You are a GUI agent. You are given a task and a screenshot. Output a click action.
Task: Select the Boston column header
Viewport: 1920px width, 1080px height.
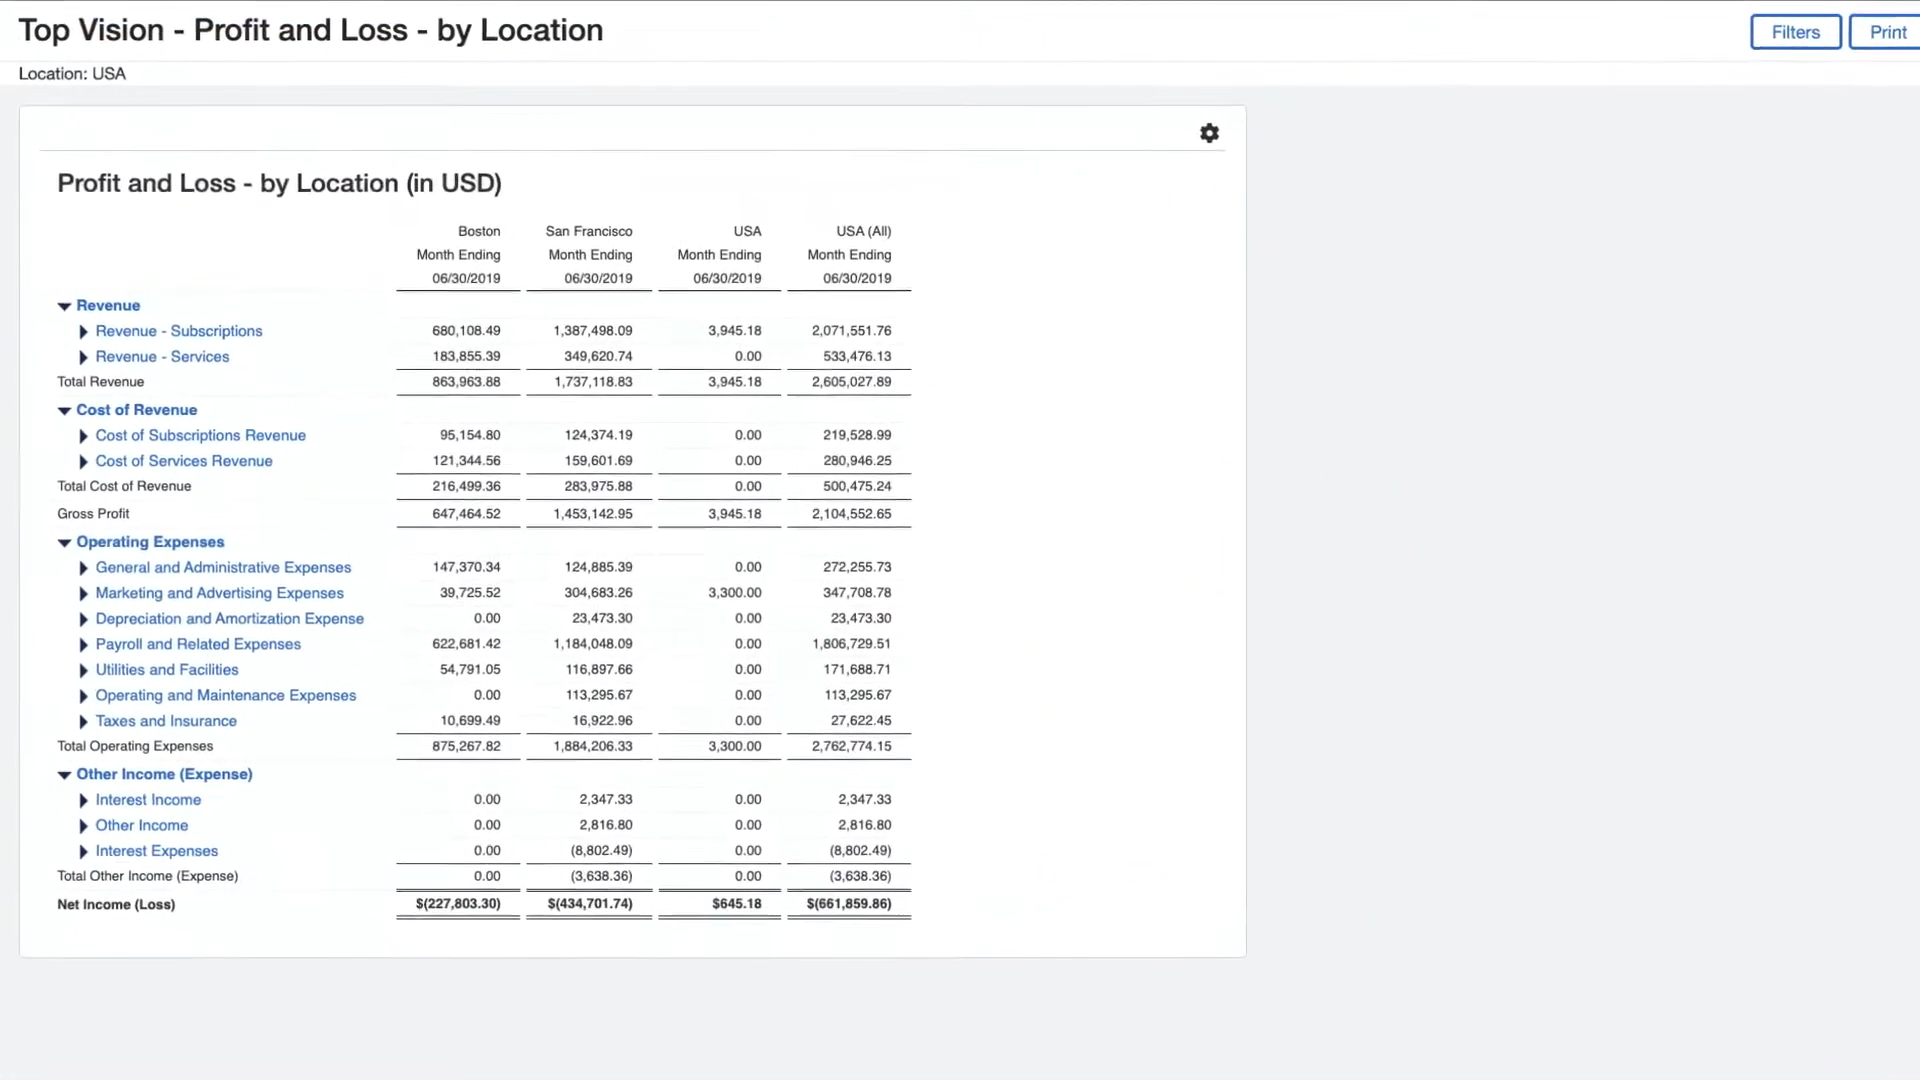[x=479, y=231]
